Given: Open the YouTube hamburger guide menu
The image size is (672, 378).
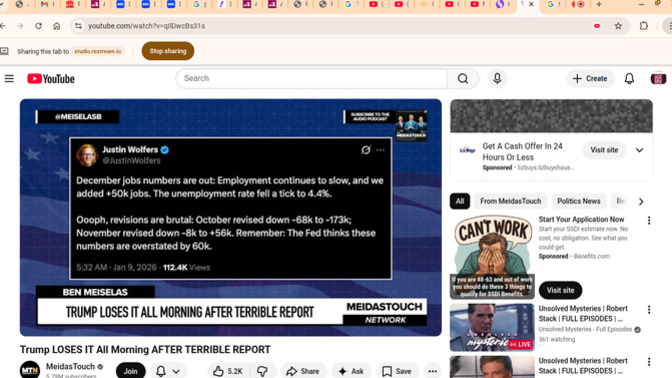Looking at the screenshot, I should click(x=9, y=79).
